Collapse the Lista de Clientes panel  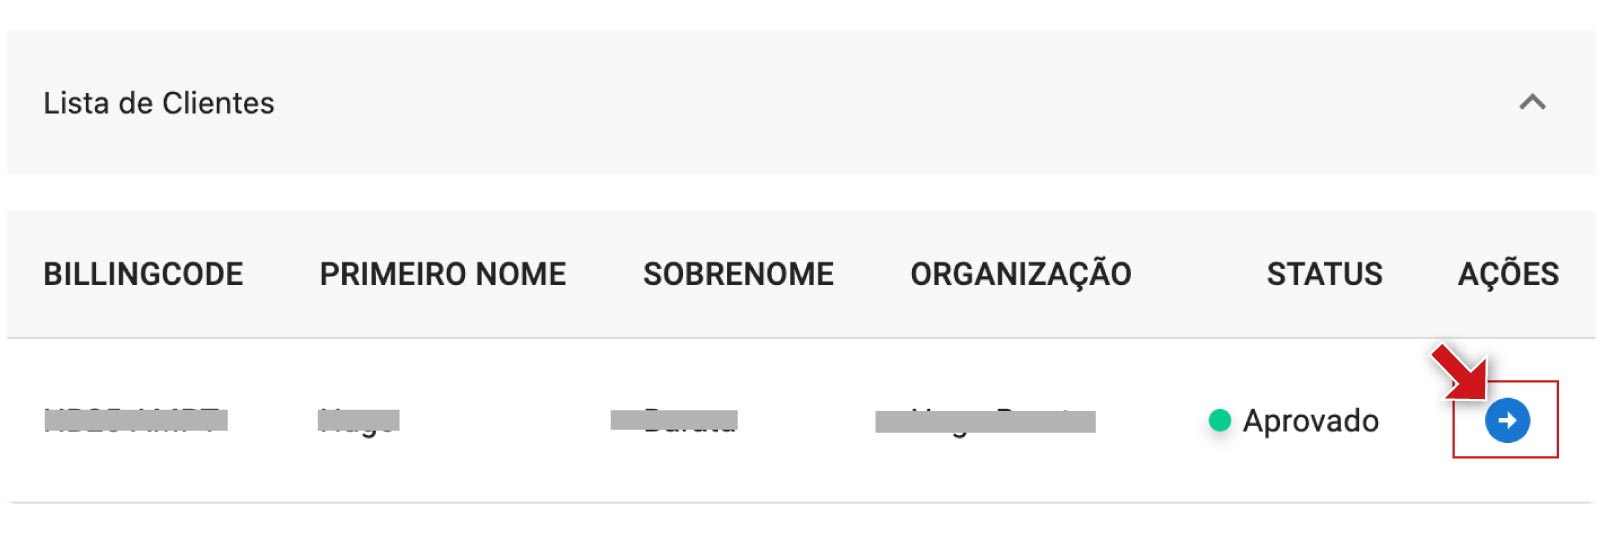1531,102
